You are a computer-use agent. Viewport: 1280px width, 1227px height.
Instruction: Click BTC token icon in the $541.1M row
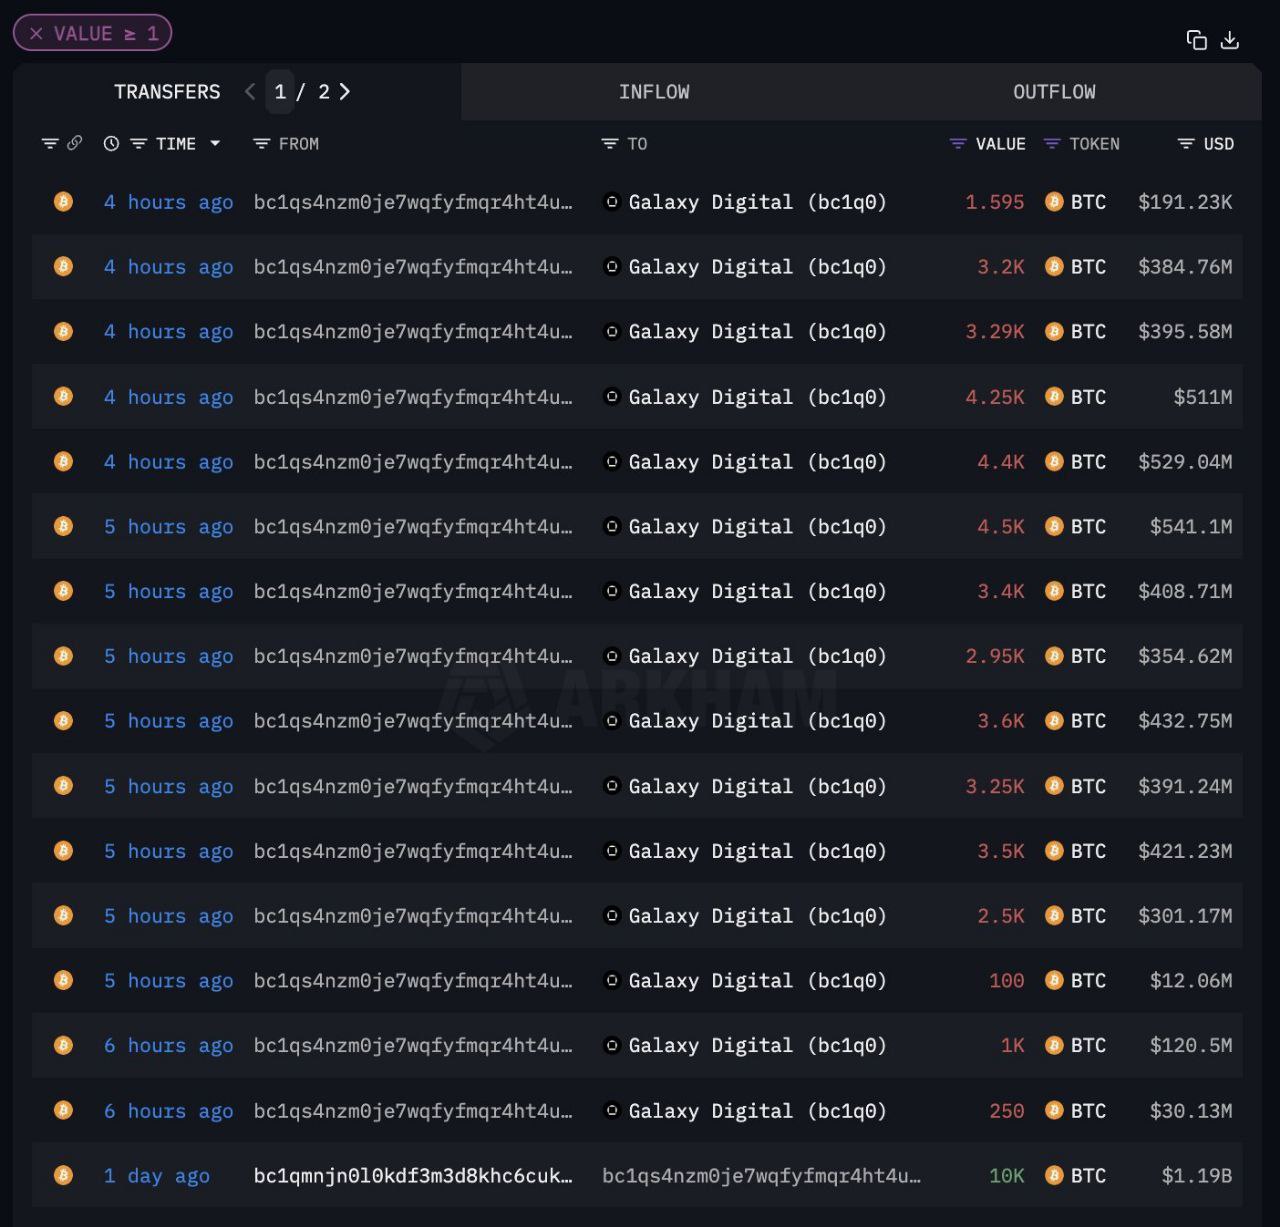click(1054, 527)
